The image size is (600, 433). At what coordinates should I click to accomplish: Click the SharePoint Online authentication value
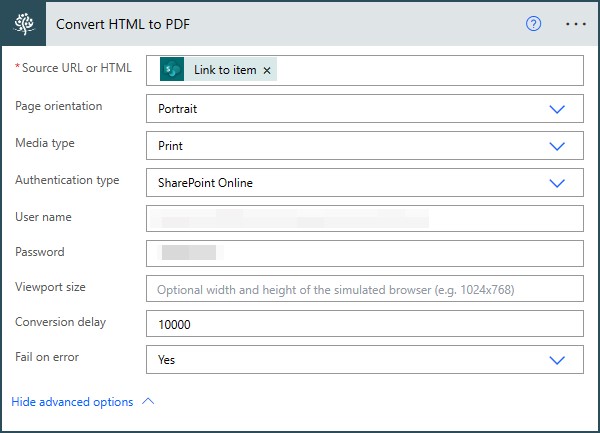click(205, 183)
